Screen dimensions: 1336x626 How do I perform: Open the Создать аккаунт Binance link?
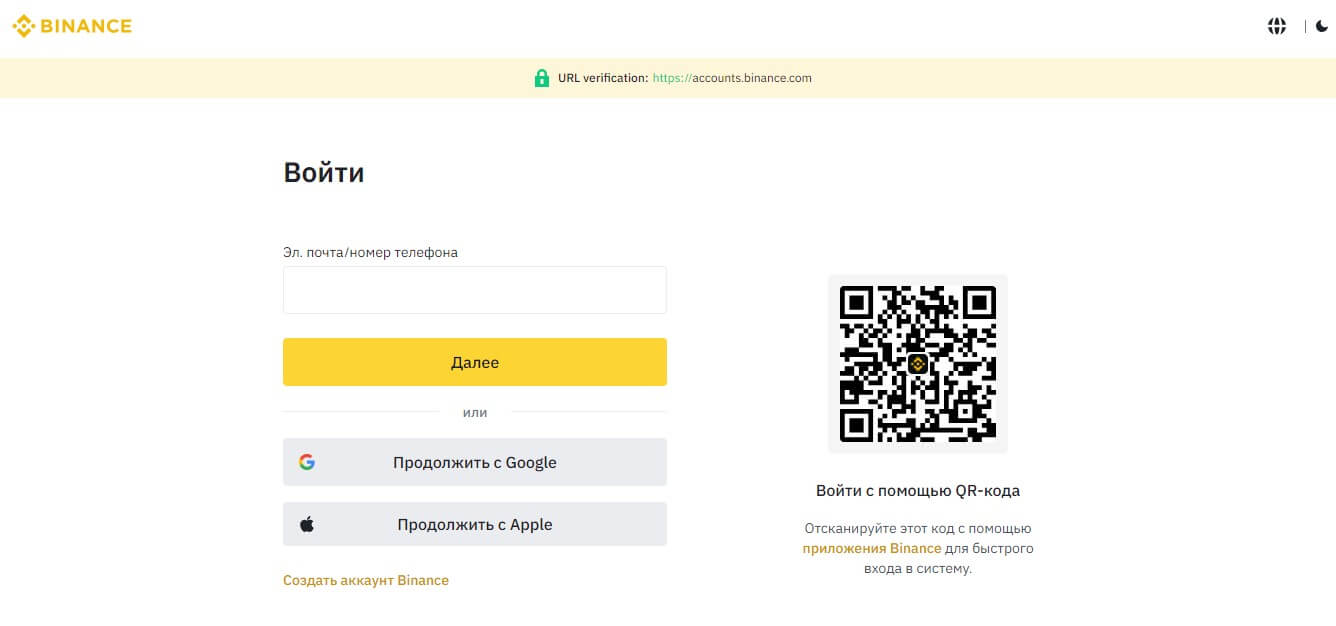pos(366,580)
